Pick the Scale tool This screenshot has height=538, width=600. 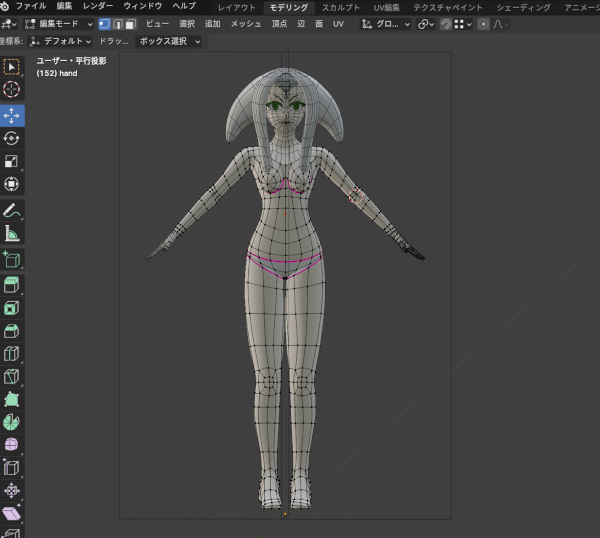(11, 161)
